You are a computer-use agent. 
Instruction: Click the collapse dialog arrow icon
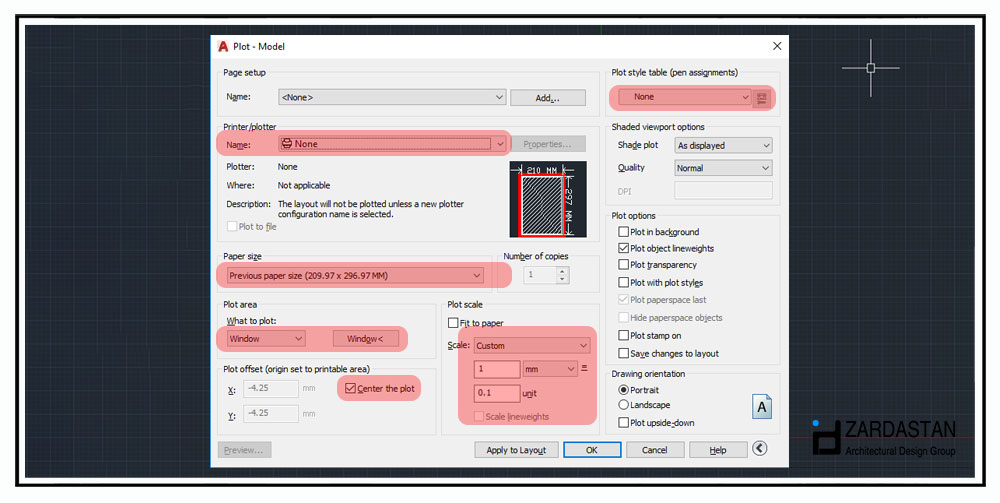pos(760,450)
